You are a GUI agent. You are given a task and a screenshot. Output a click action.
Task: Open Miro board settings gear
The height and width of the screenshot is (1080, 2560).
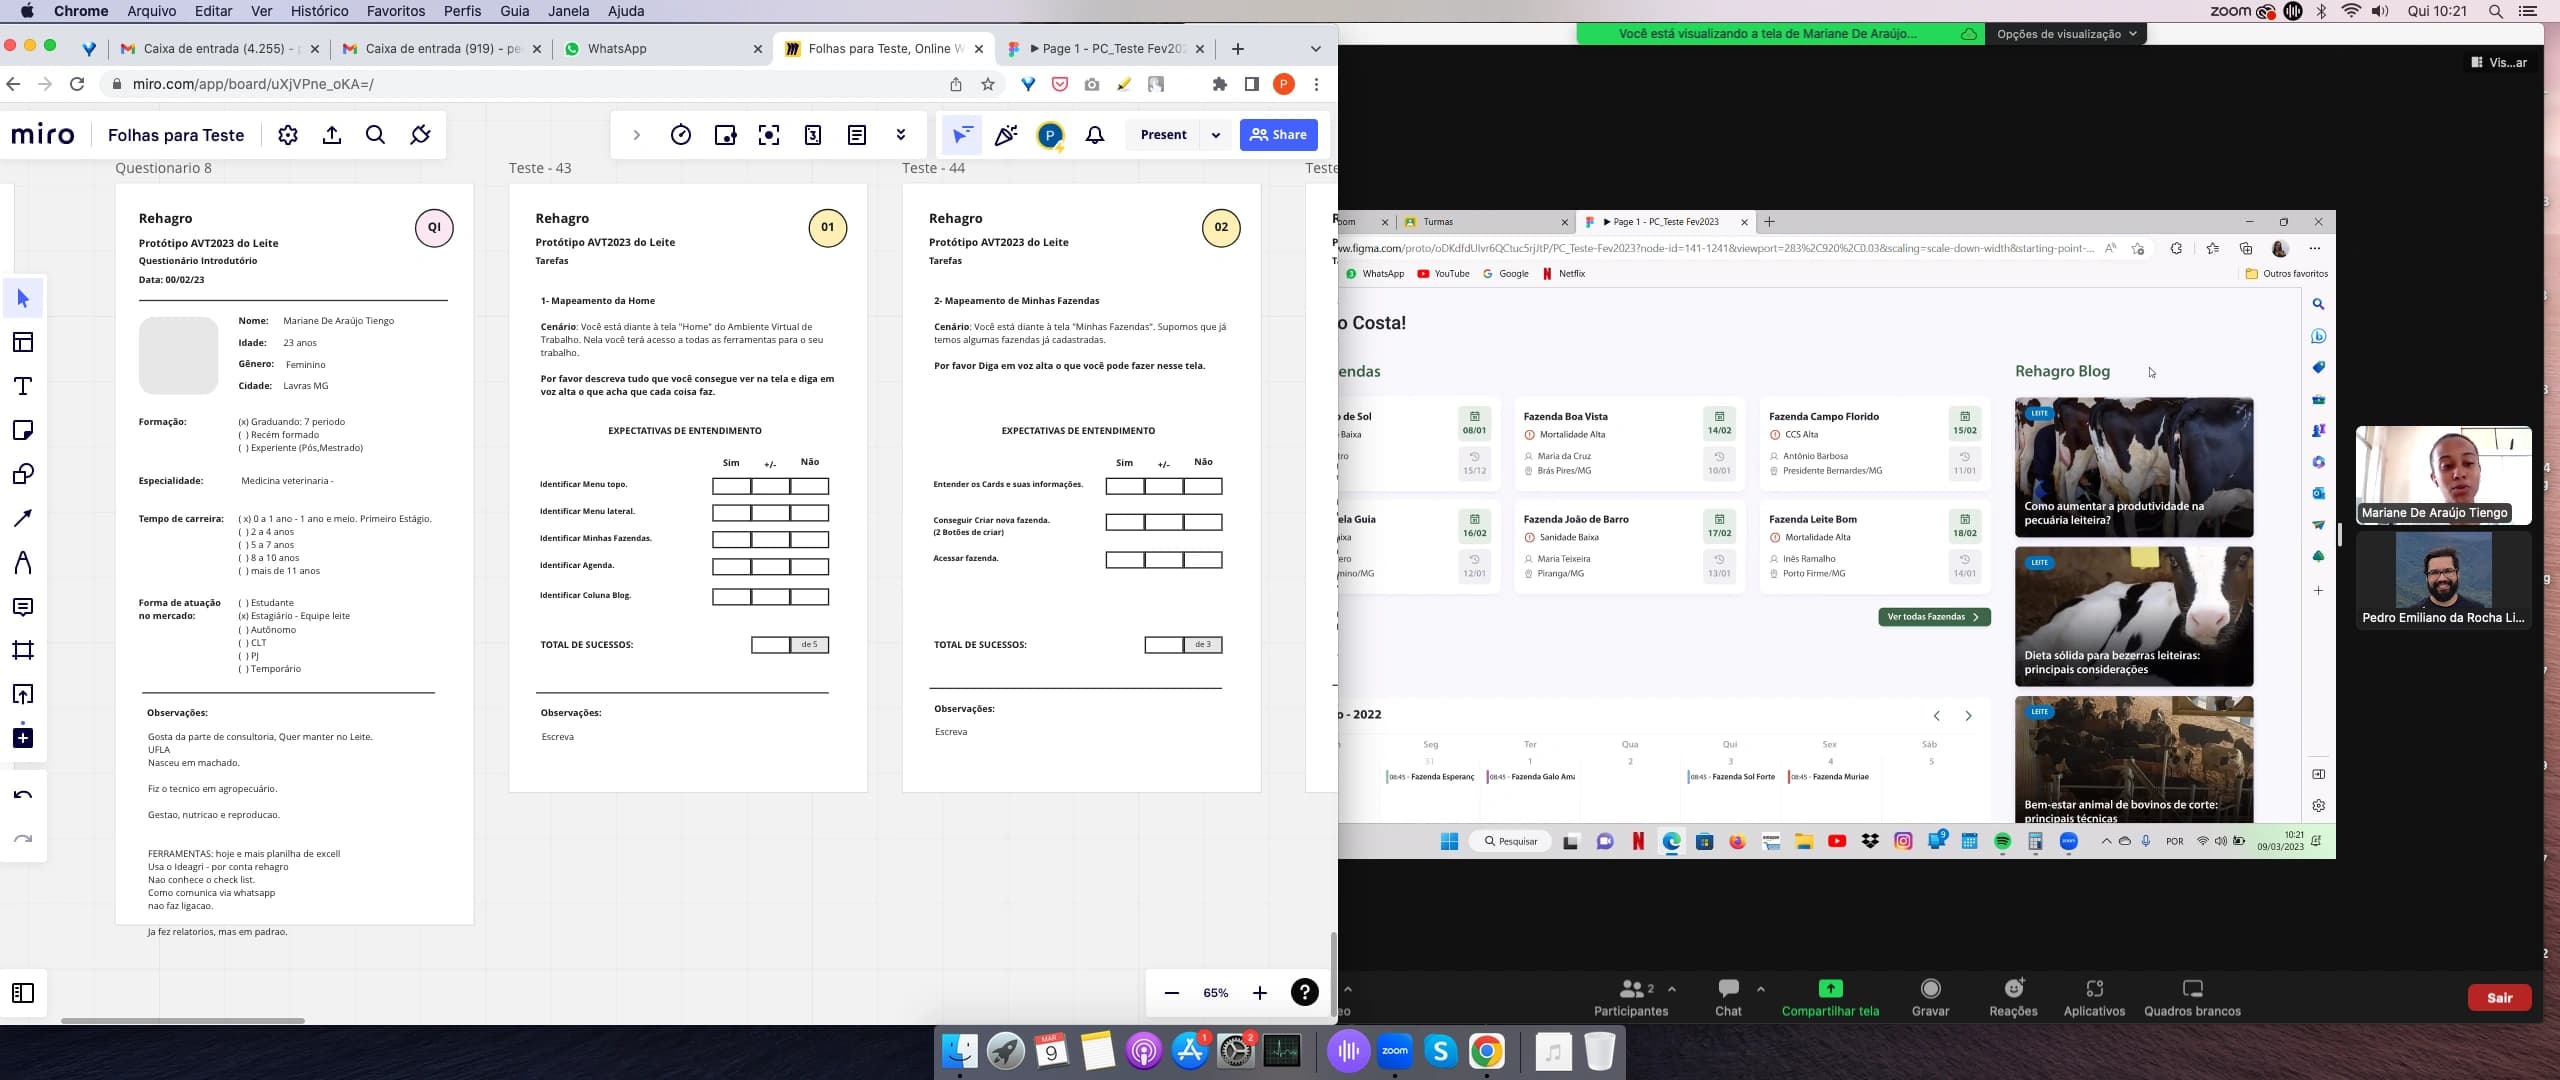[288, 135]
